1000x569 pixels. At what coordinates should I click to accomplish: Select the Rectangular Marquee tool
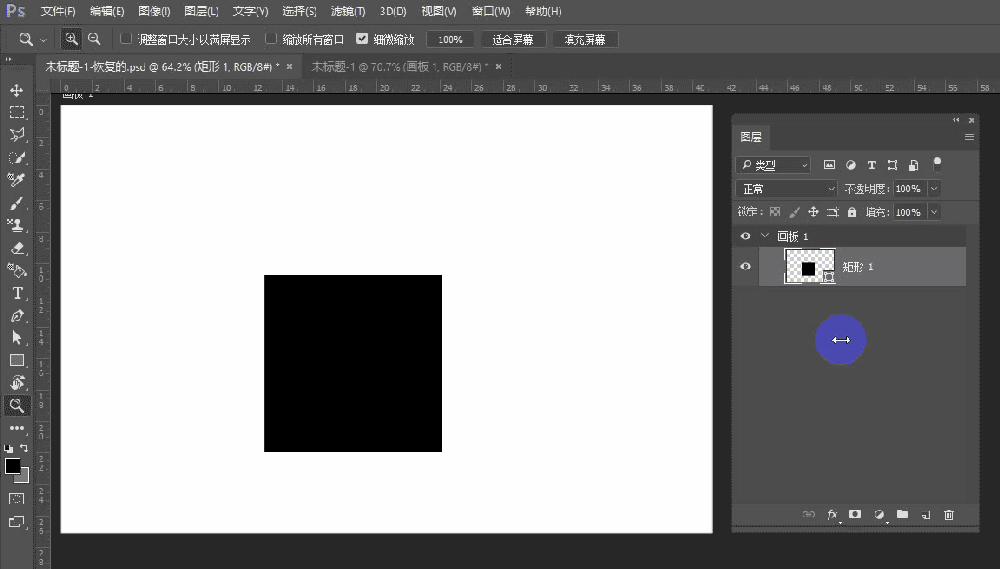17,112
